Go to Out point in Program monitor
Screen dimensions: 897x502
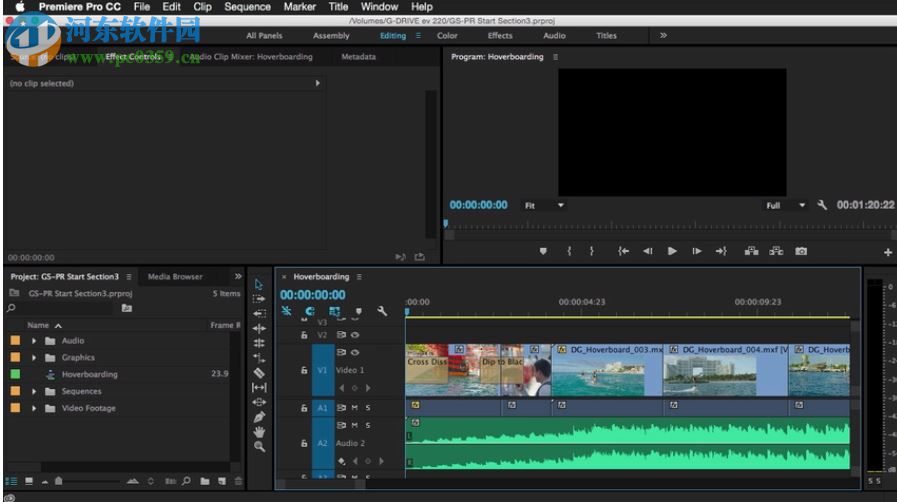click(721, 251)
